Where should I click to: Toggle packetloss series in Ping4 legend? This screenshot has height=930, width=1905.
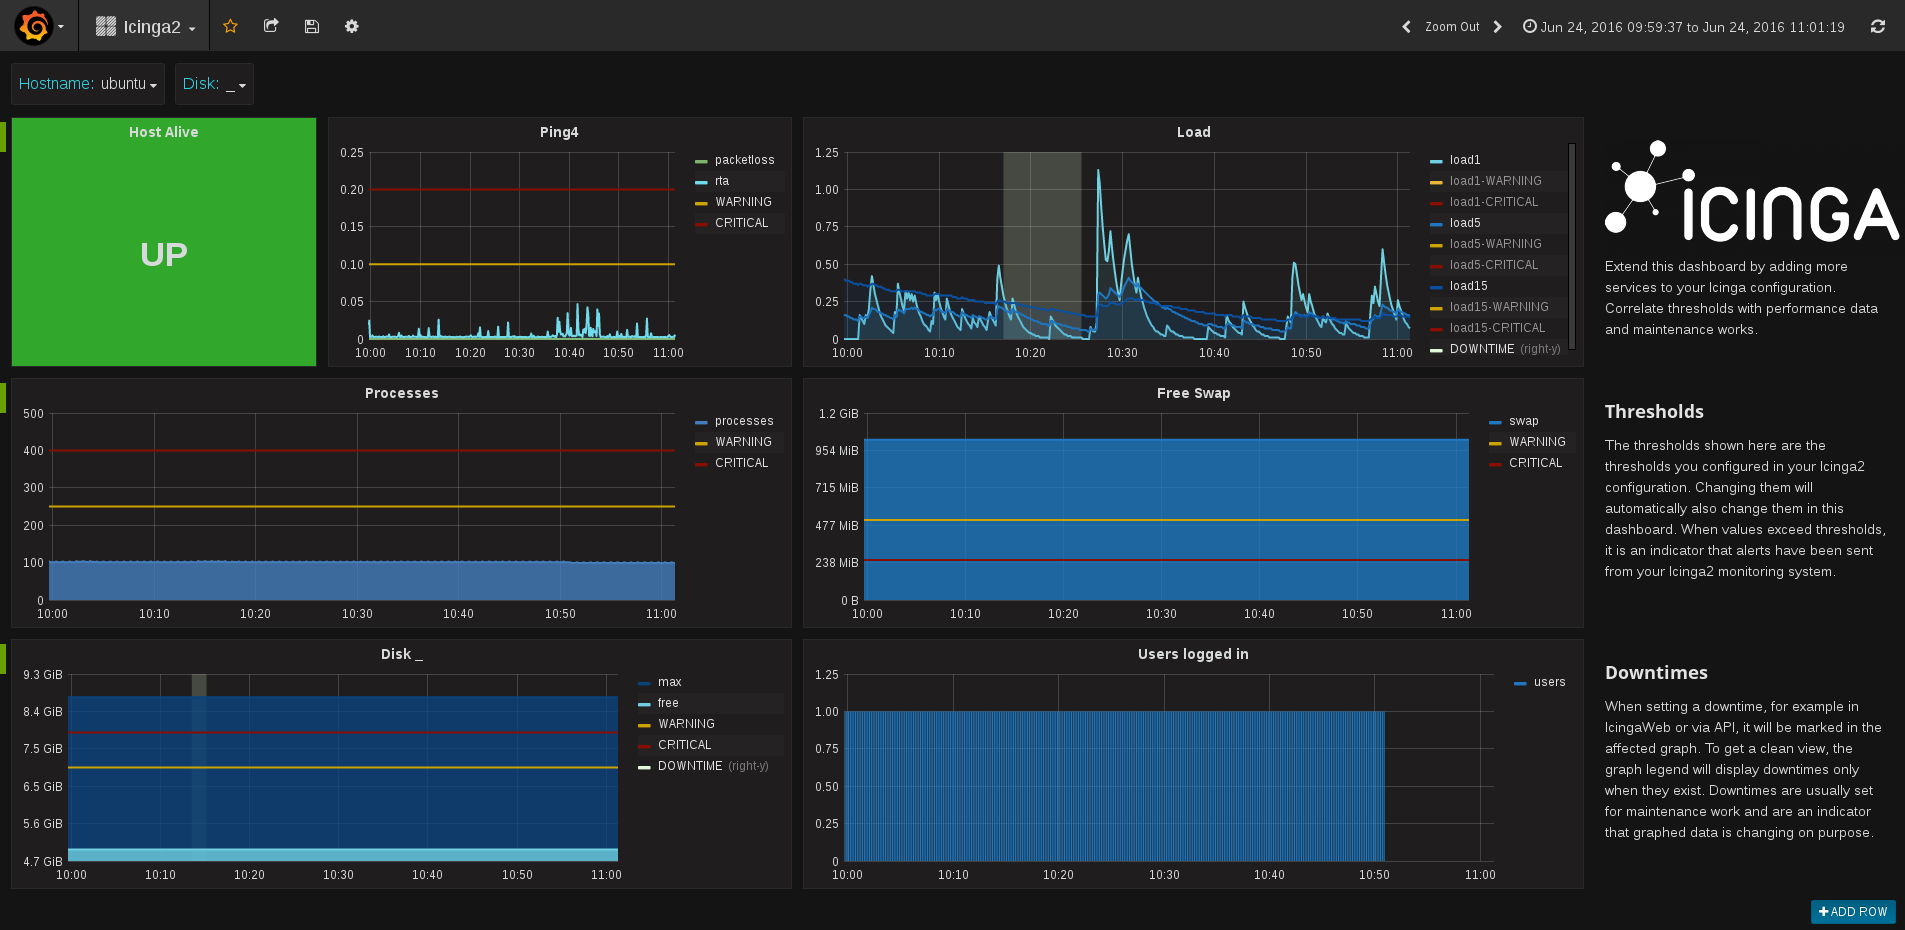pos(744,160)
